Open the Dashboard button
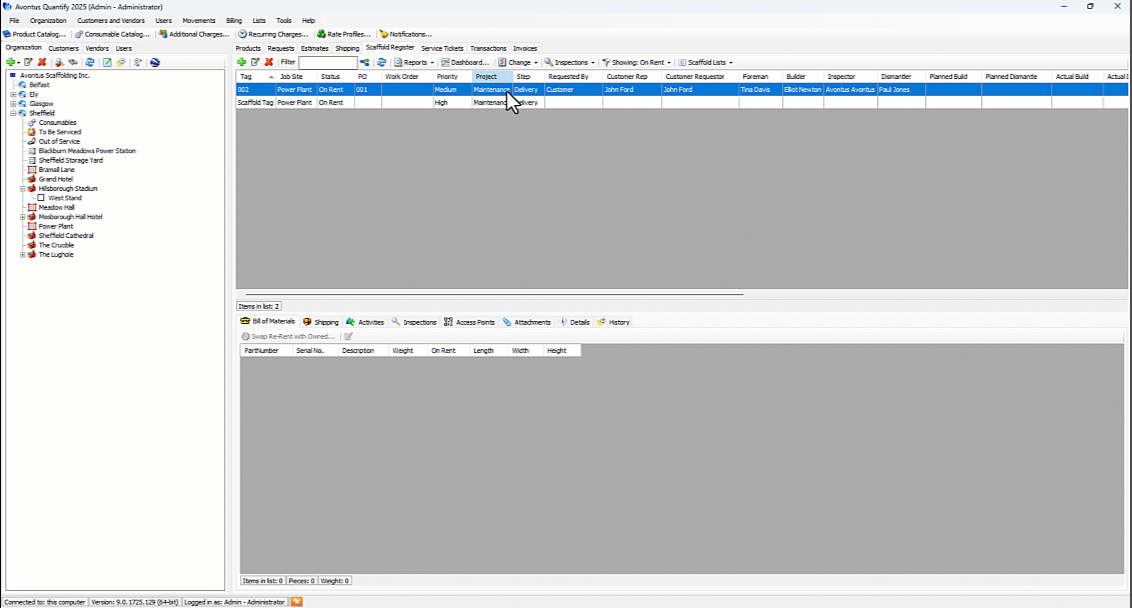The height and width of the screenshot is (608, 1132). coord(465,62)
